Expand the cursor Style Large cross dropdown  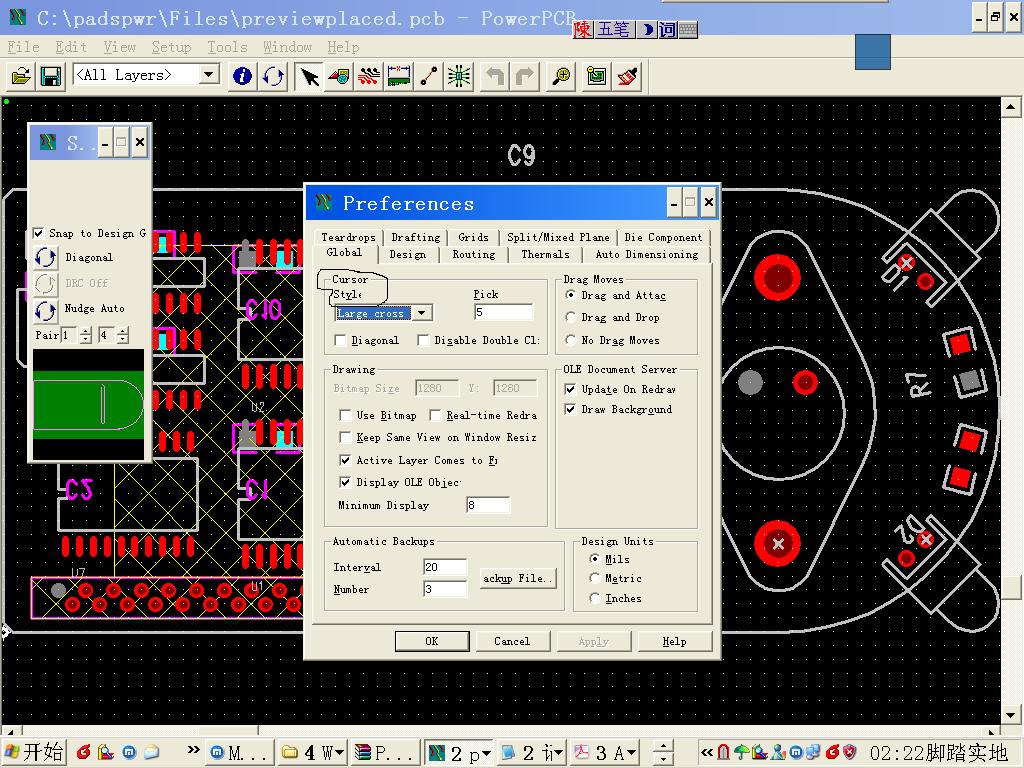coord(422,313)
